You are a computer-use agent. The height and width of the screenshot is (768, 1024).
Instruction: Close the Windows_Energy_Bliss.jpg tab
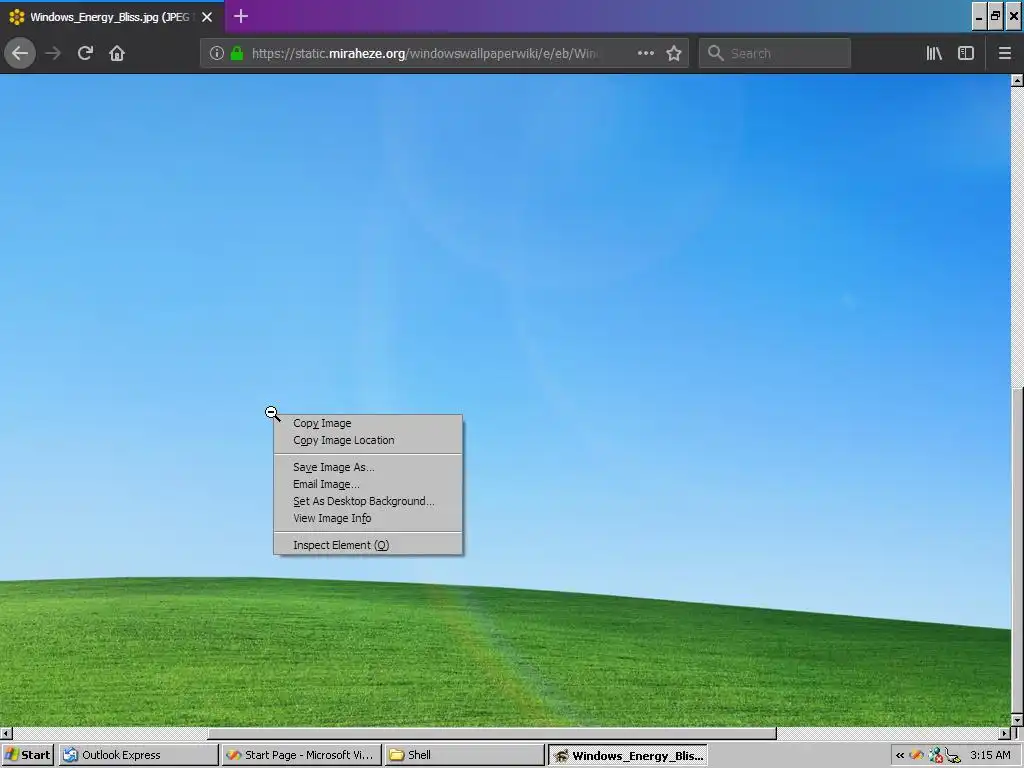pos(207,17)
